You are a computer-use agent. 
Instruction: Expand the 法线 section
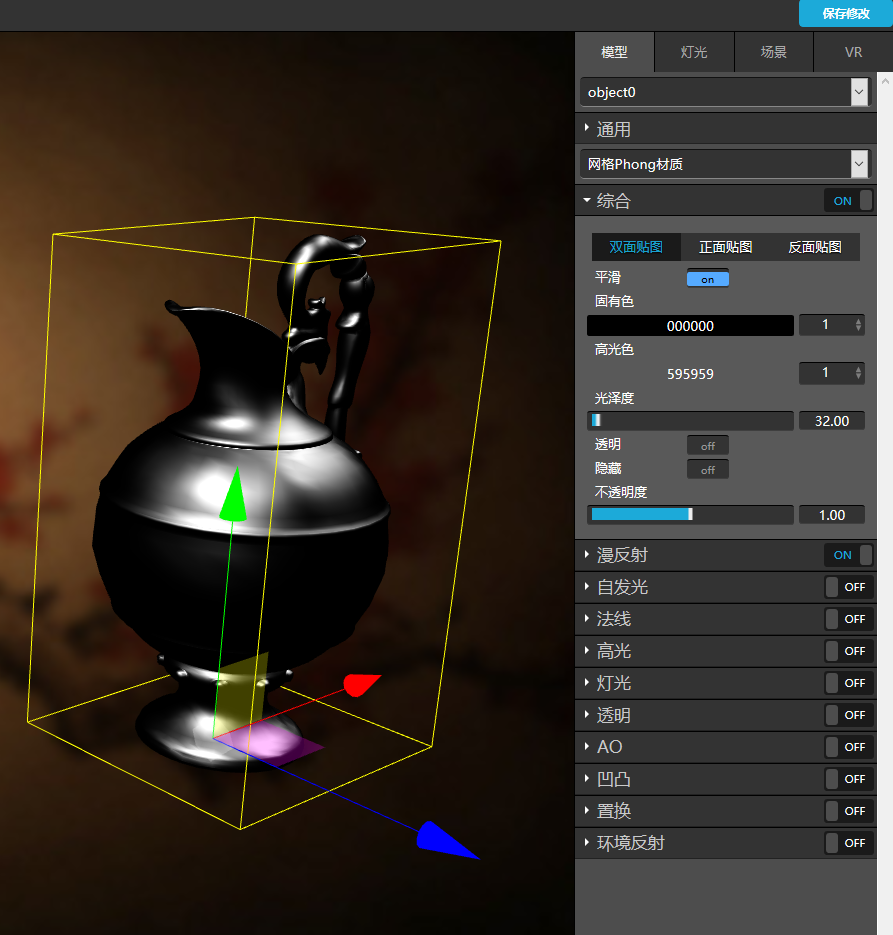coord(697,619)
